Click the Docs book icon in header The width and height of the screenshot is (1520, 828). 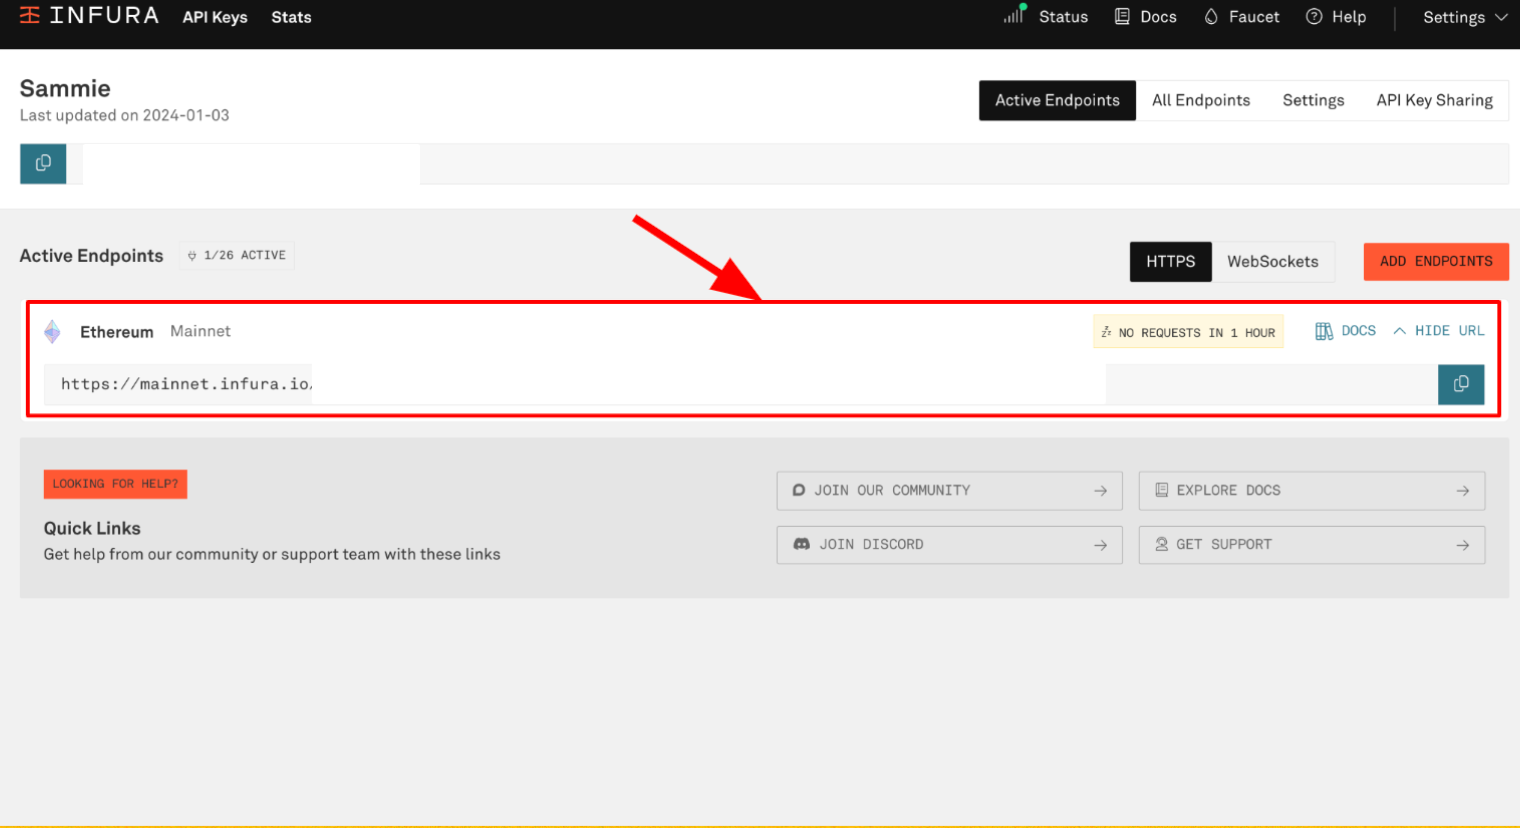tap(1122, 17)
